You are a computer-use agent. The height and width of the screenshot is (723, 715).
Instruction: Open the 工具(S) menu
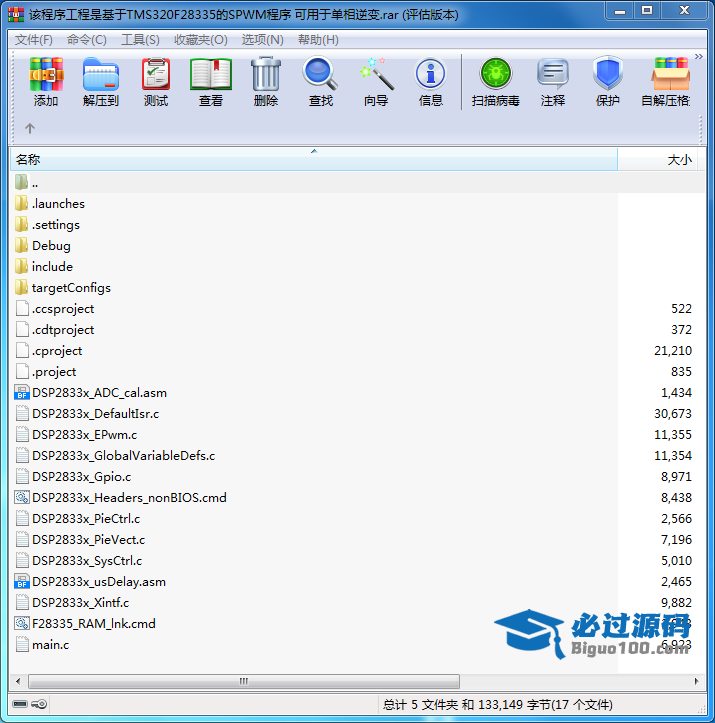coord(140,40)
